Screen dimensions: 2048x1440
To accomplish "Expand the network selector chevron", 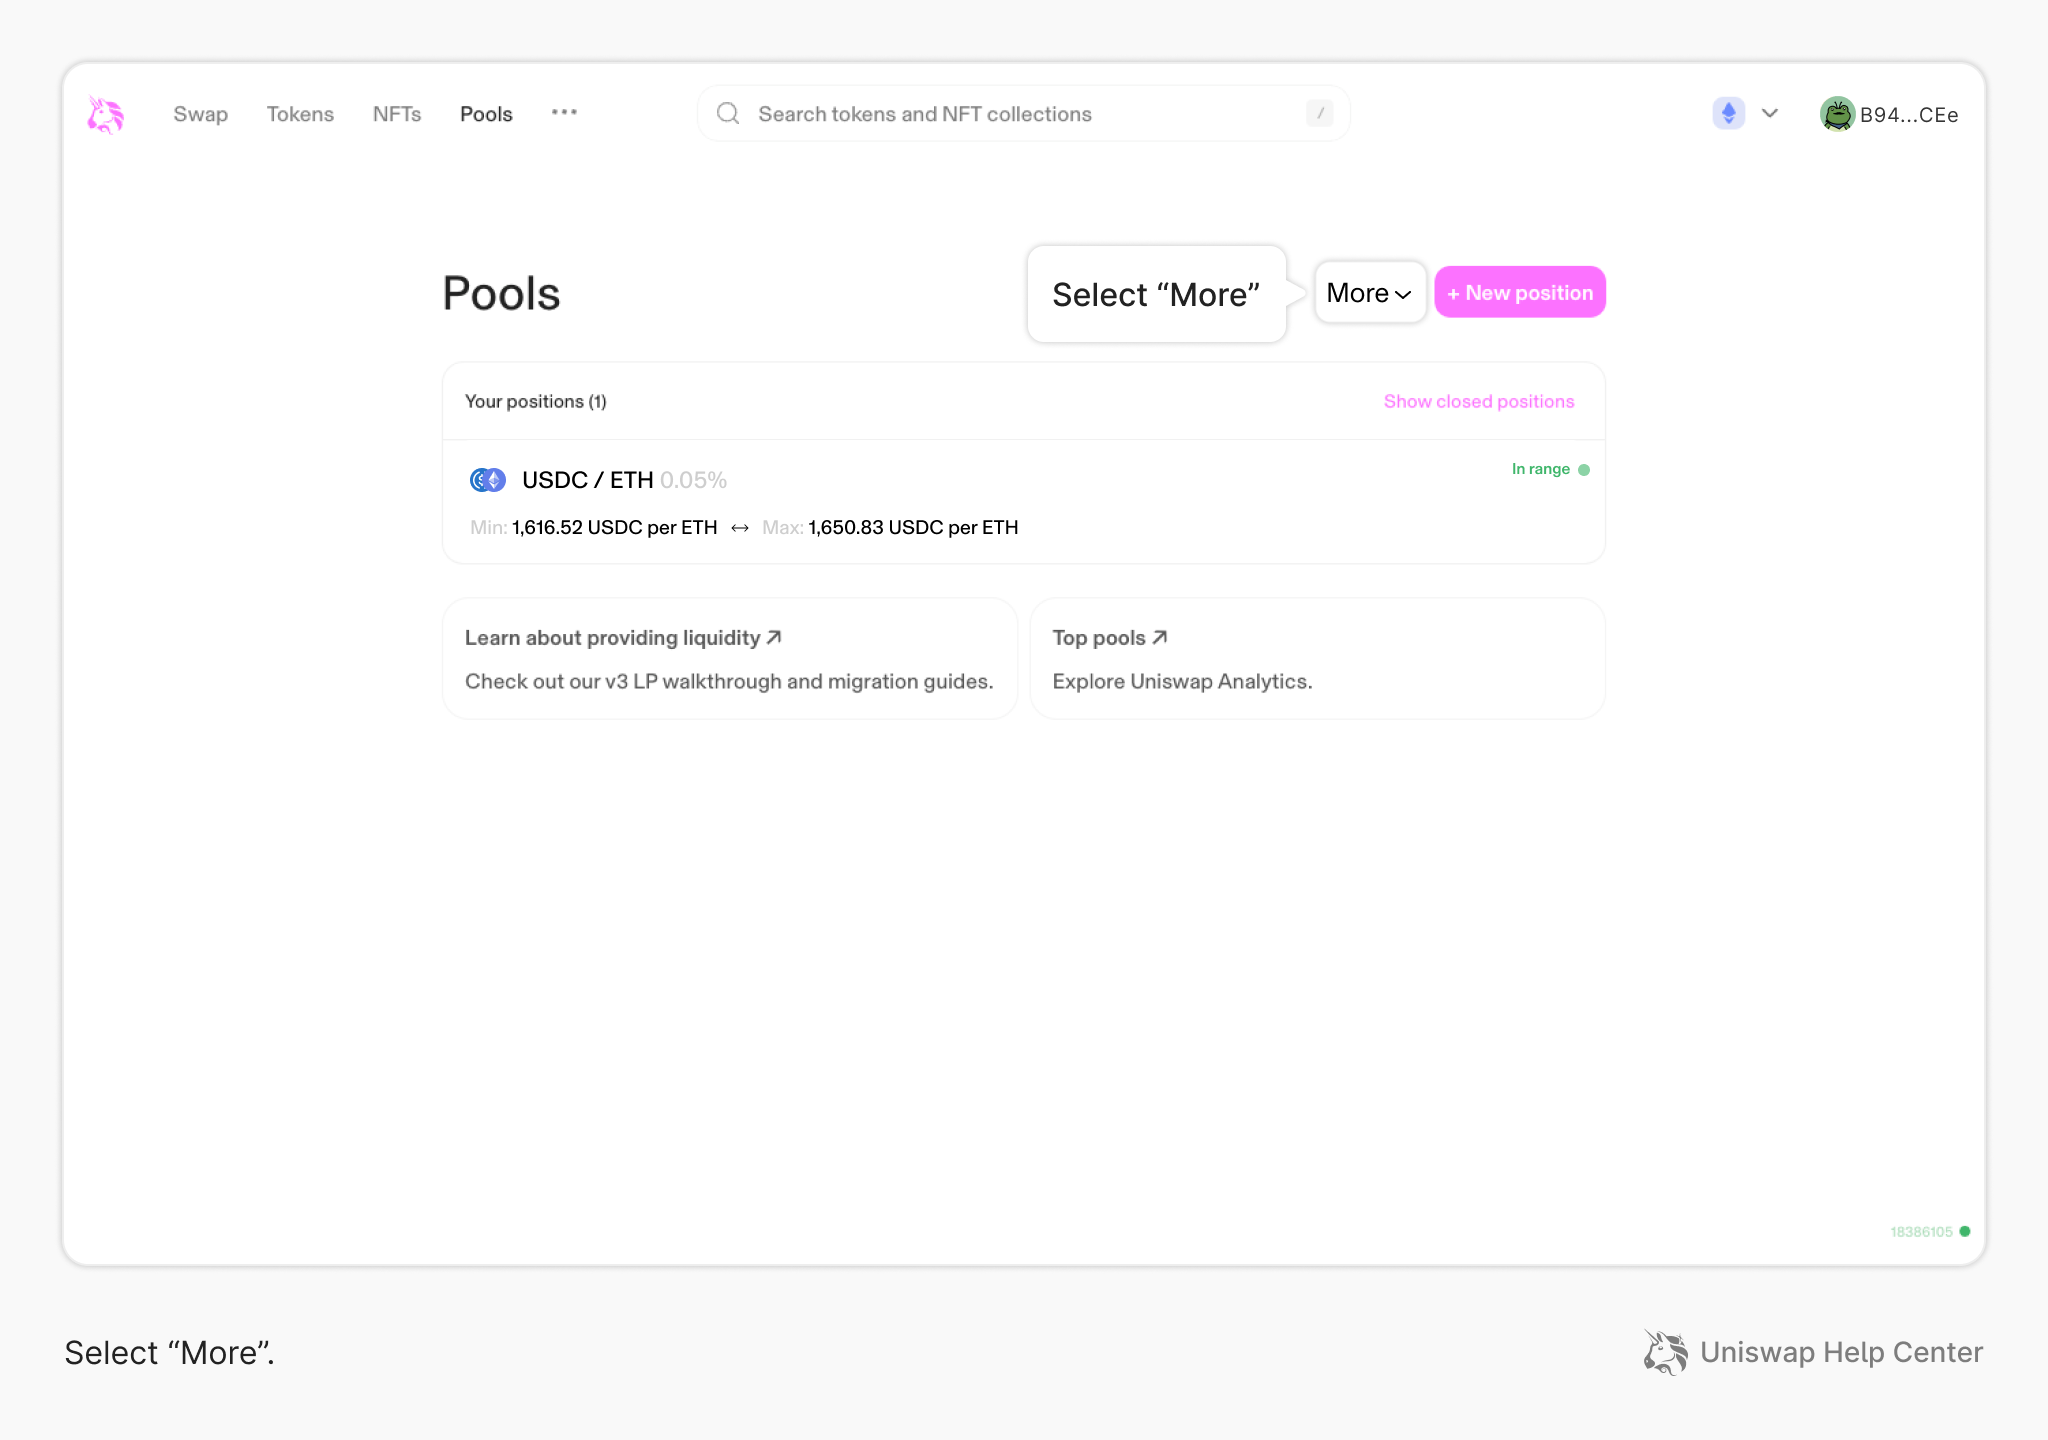I will coord(1770,113).
